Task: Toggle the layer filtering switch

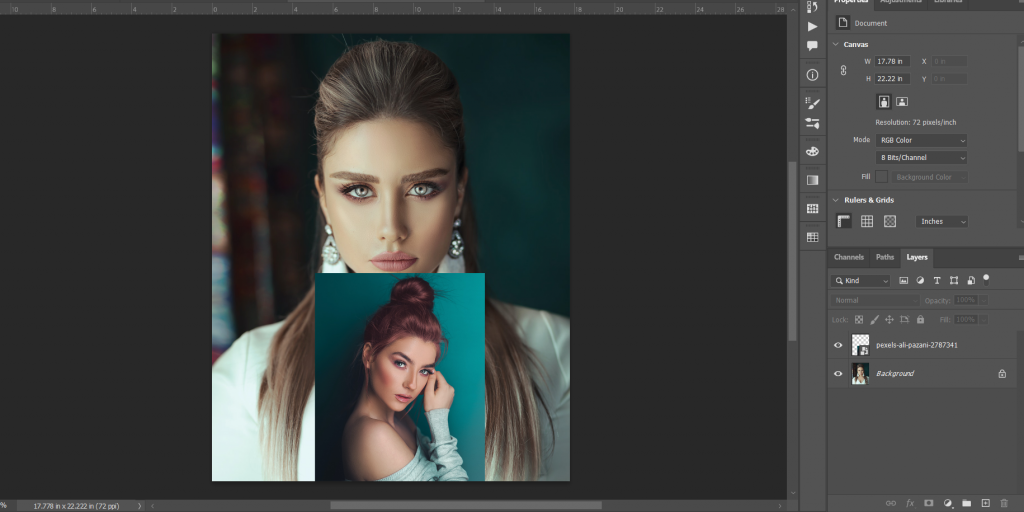Action: coord(986,280)
